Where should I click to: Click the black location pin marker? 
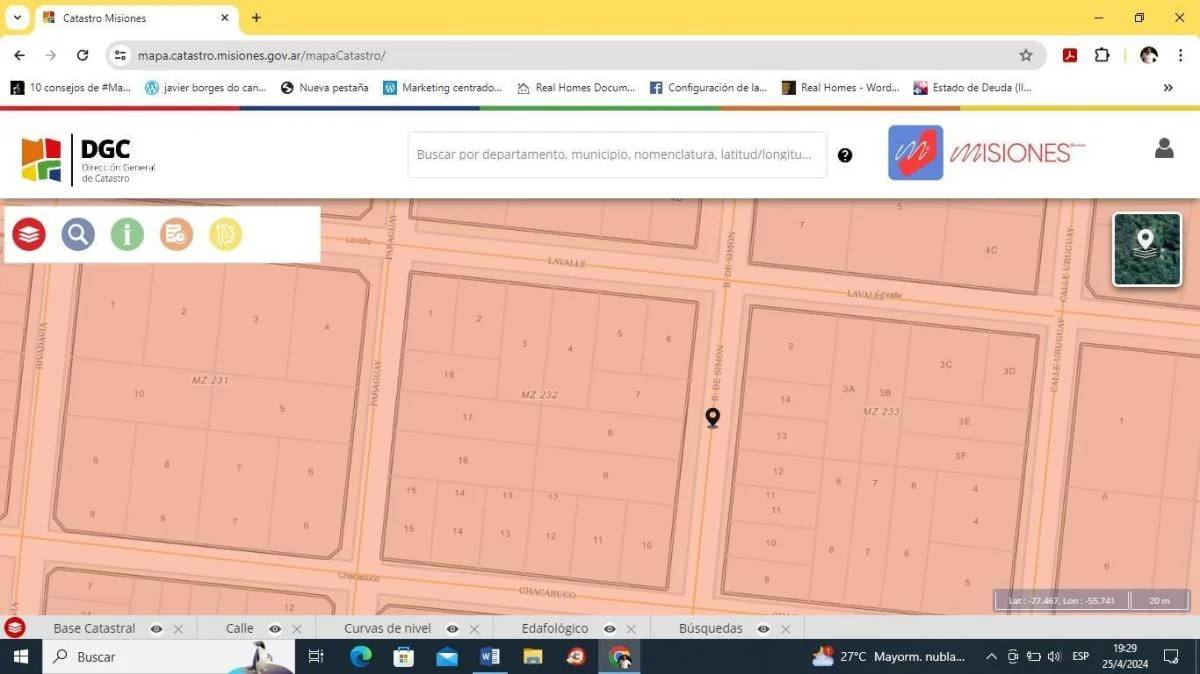712,417
